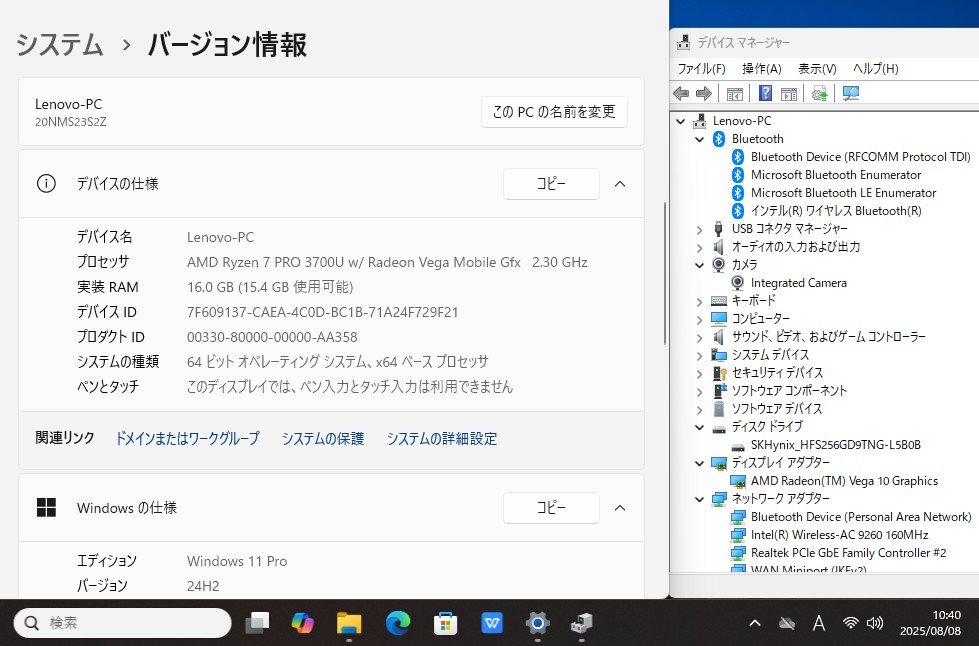Screen dimensions: 979x646
Task: Click the cloud sync icon in system tray
Action: [x=787, y=622]
